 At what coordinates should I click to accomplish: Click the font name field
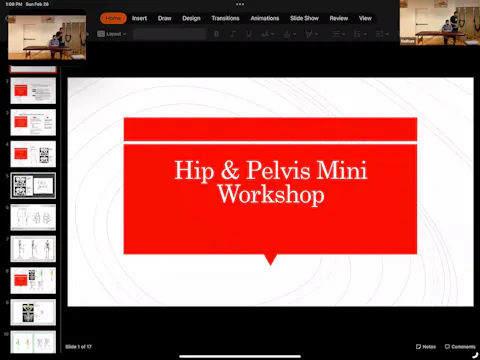[170, 34]
